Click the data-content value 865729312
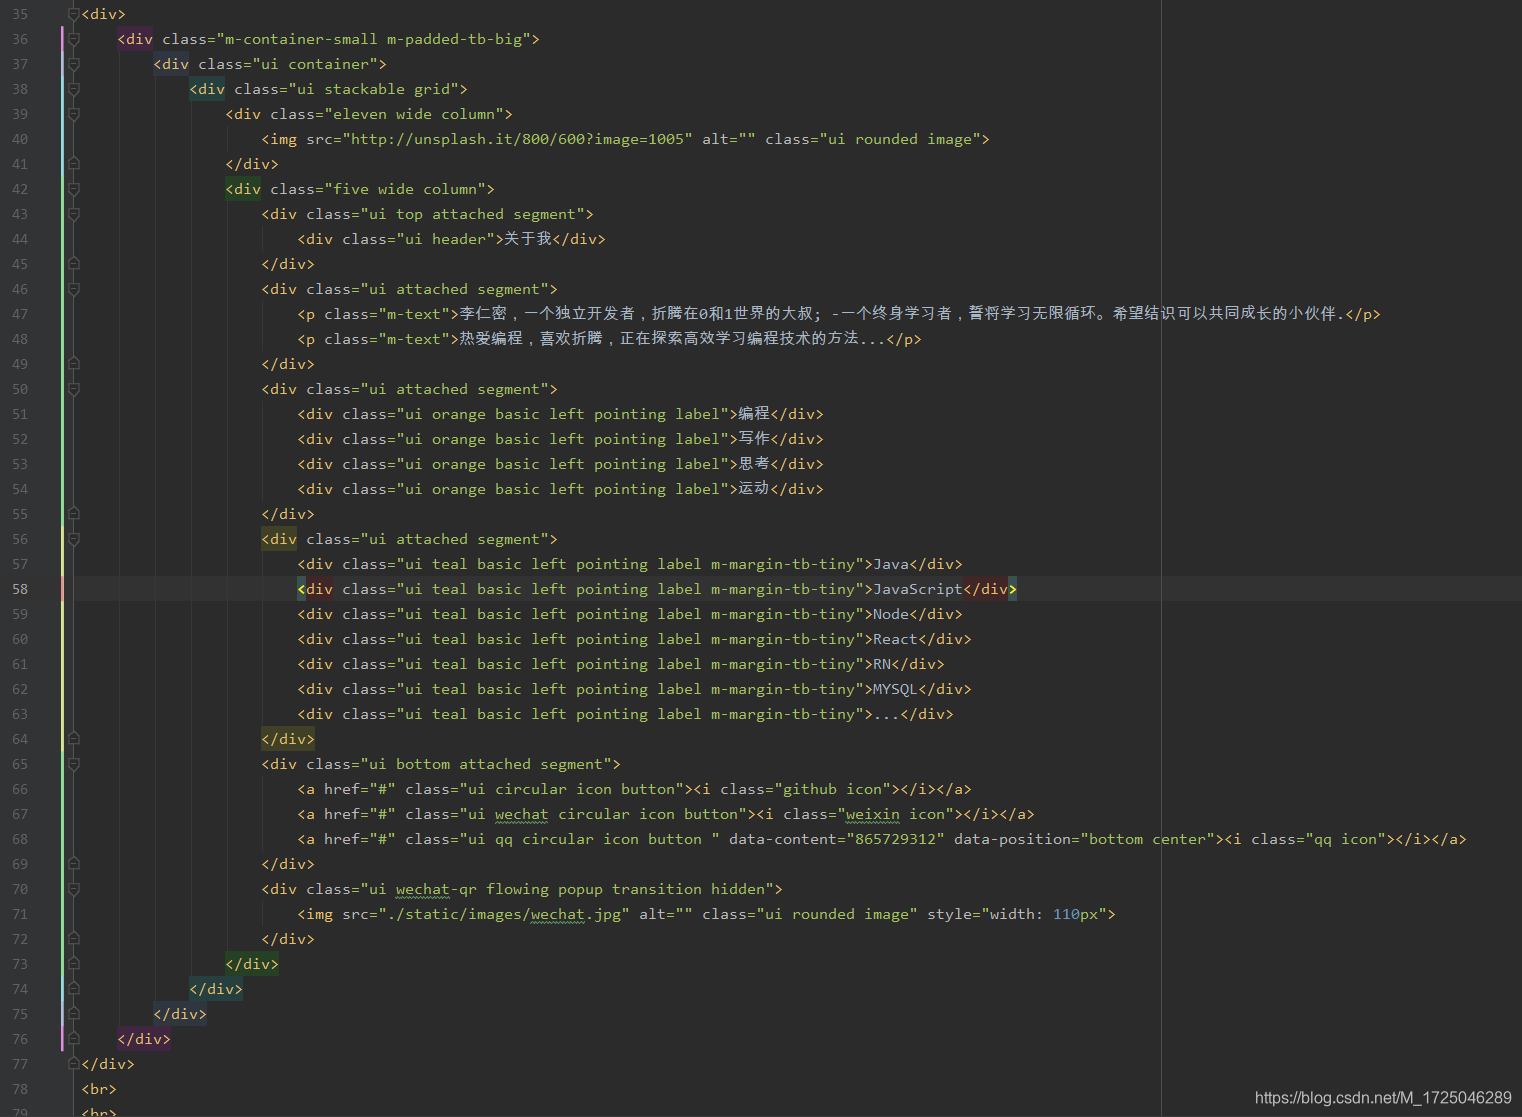The image size is (1522, 1117). point(895,839)
